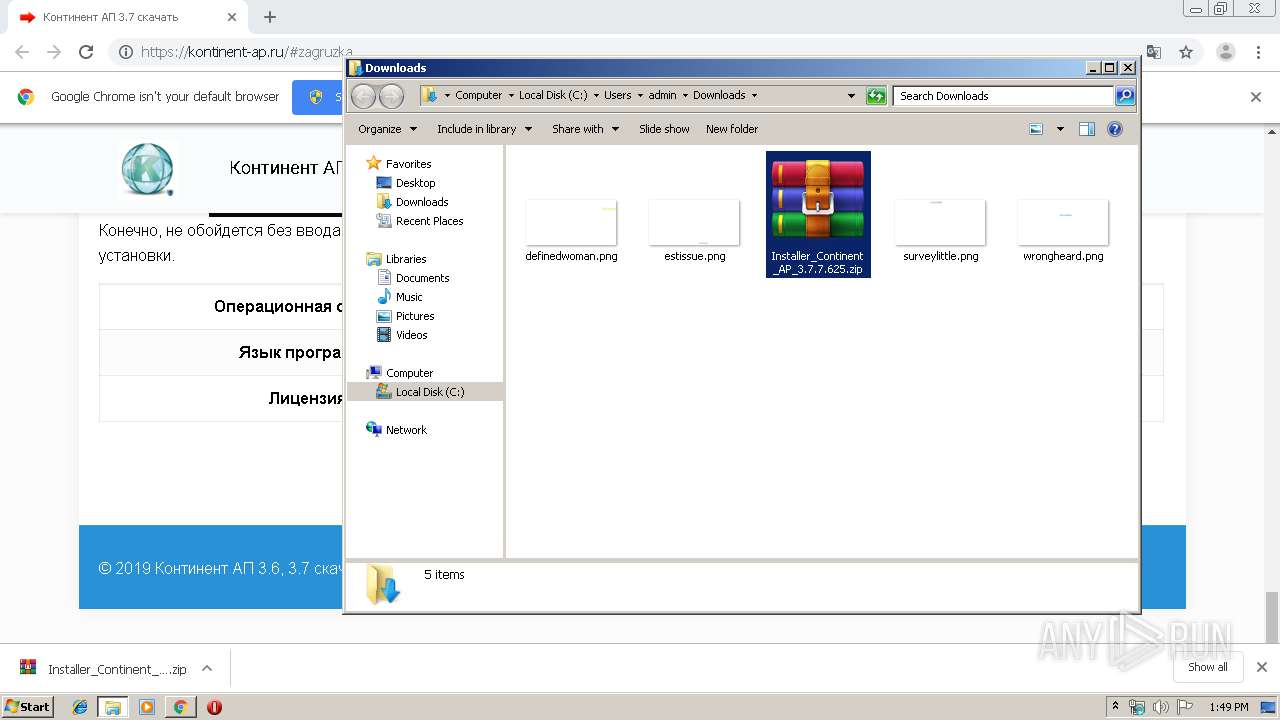The width and height of the screenshot is (1280, 720).
Task: Open the Documents library
Action: pyautogui.click(x=422, y=278)
